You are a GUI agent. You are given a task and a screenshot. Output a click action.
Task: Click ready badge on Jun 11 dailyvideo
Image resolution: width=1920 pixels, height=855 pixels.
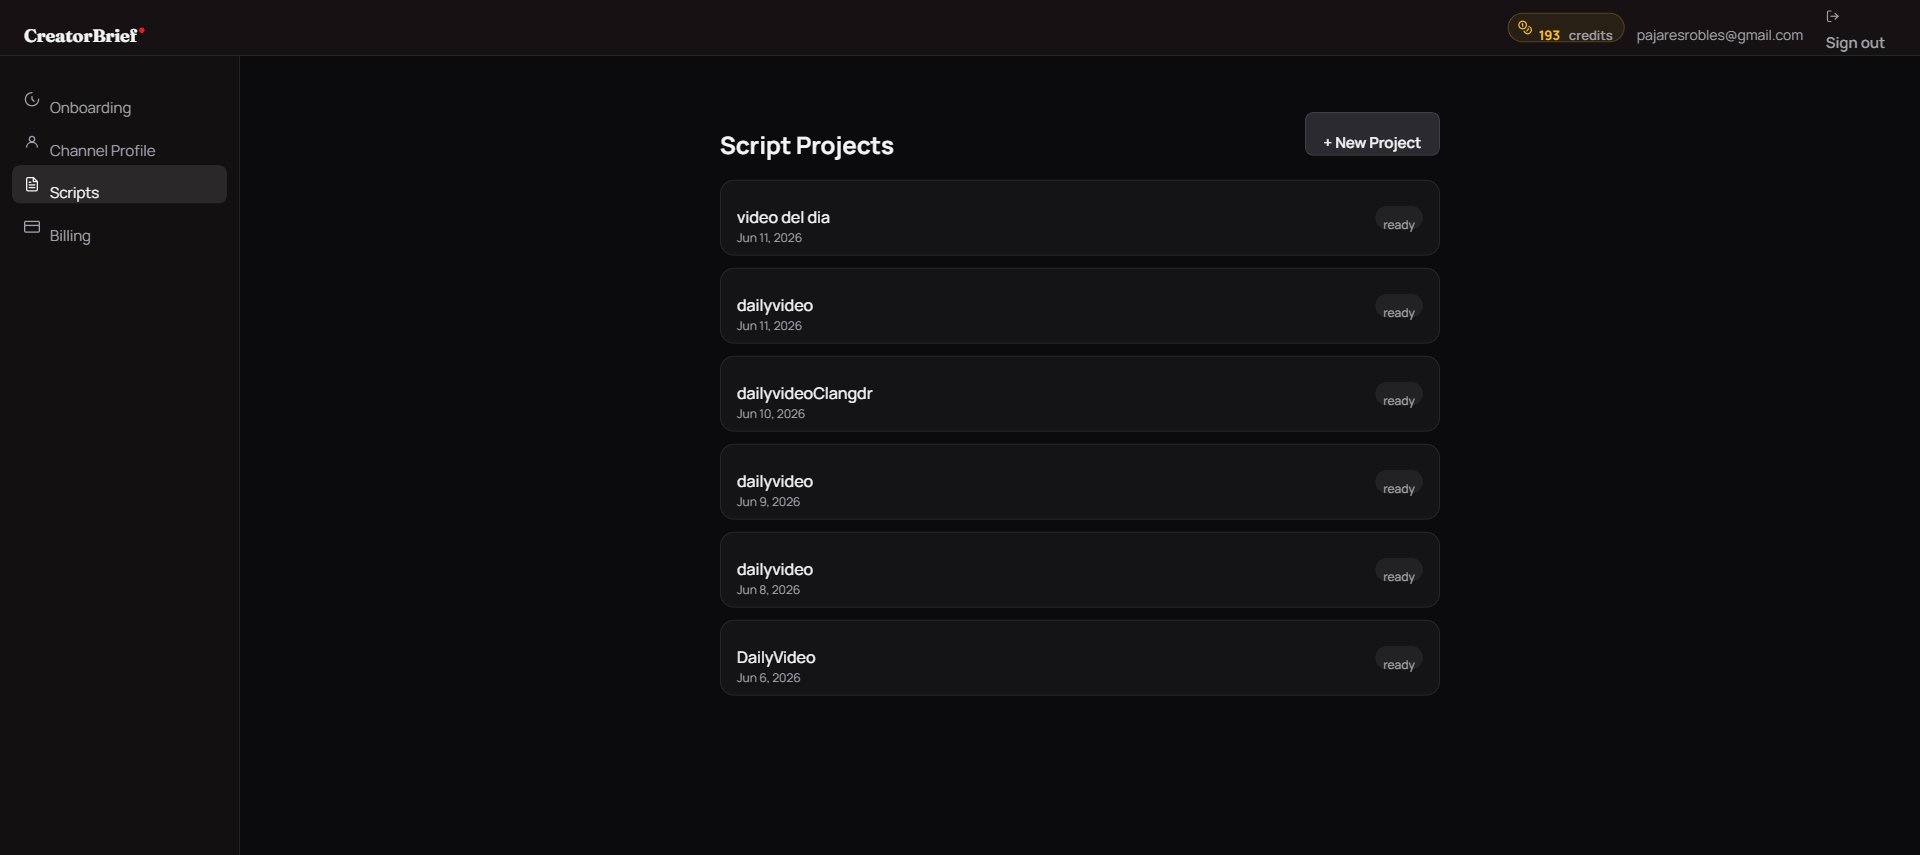(1399, 308)
